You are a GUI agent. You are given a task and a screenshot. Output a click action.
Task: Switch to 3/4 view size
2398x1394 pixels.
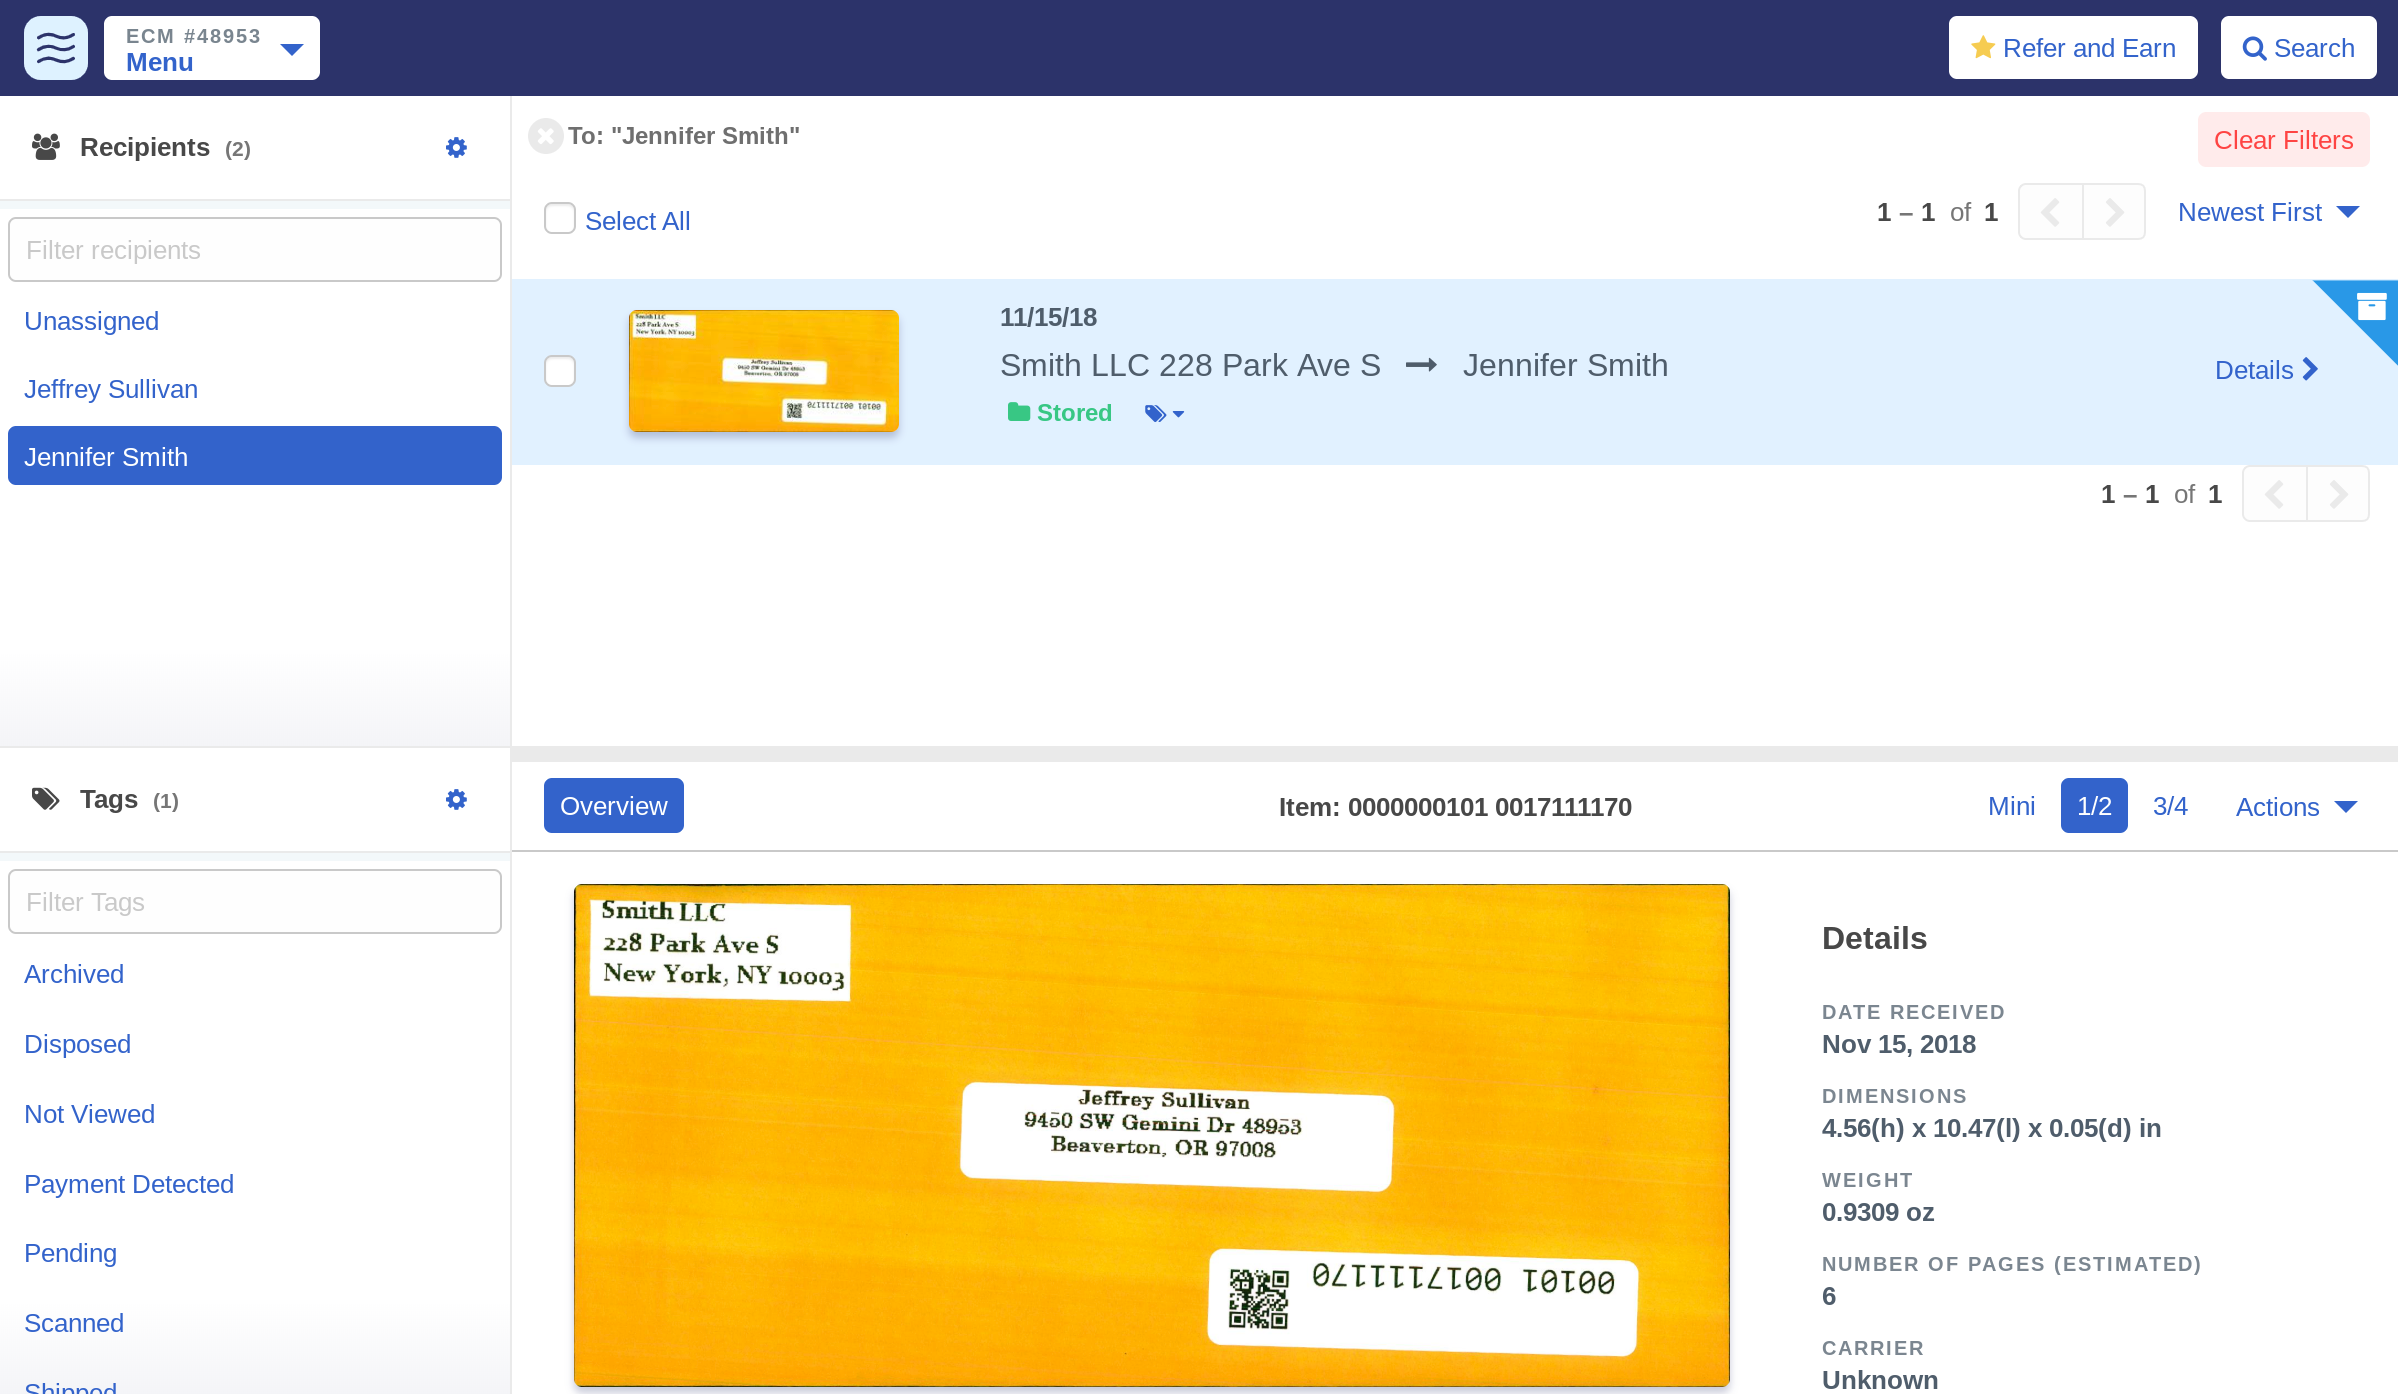(x=2170, y=806)
